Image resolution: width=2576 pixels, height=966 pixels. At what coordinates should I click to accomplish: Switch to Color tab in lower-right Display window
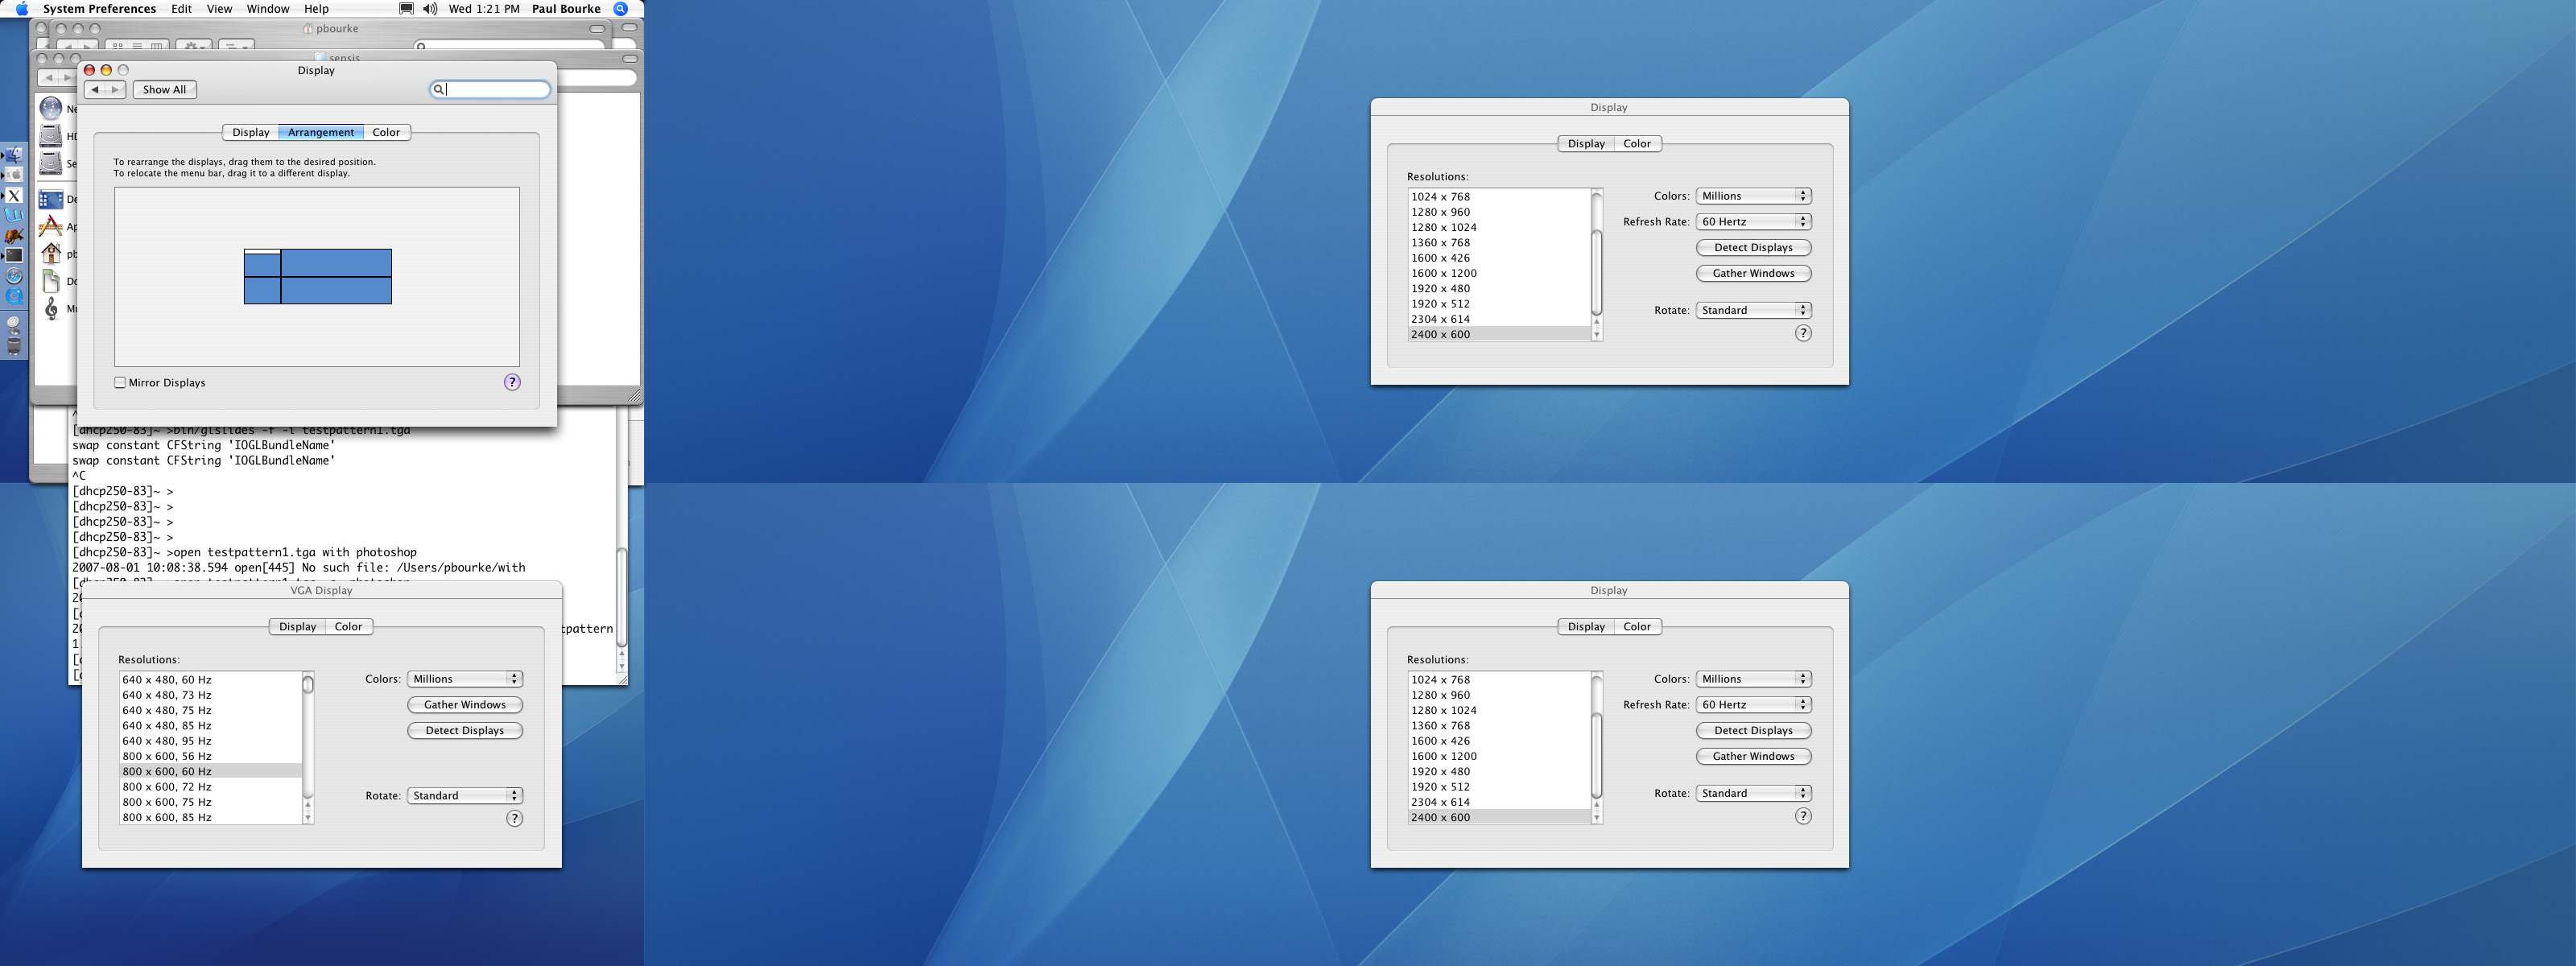point(1637,627)
